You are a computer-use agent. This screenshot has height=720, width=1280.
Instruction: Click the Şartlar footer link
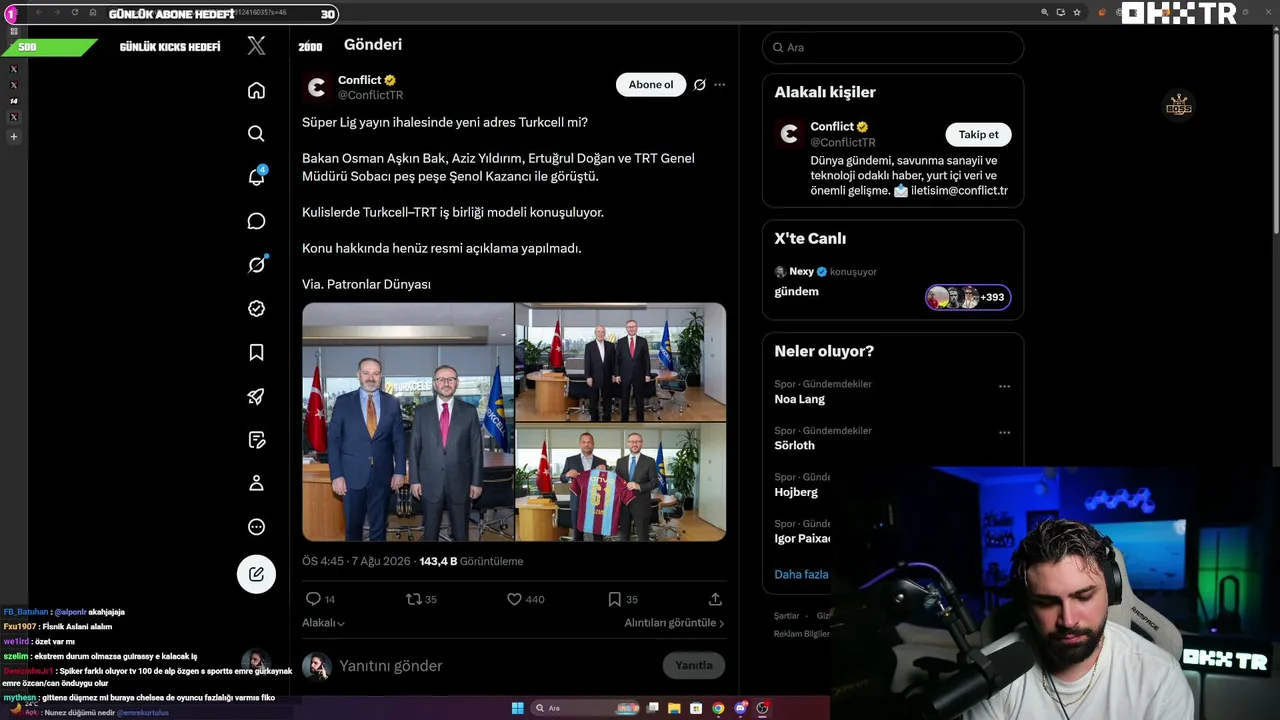coord(786,616)
